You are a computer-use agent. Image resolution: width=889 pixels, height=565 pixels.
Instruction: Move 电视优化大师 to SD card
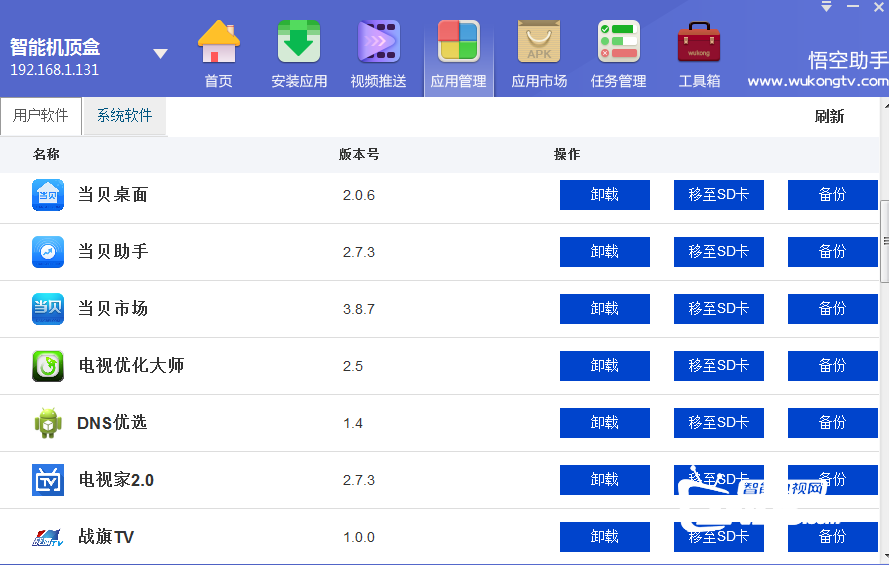[x=718, y=366]
